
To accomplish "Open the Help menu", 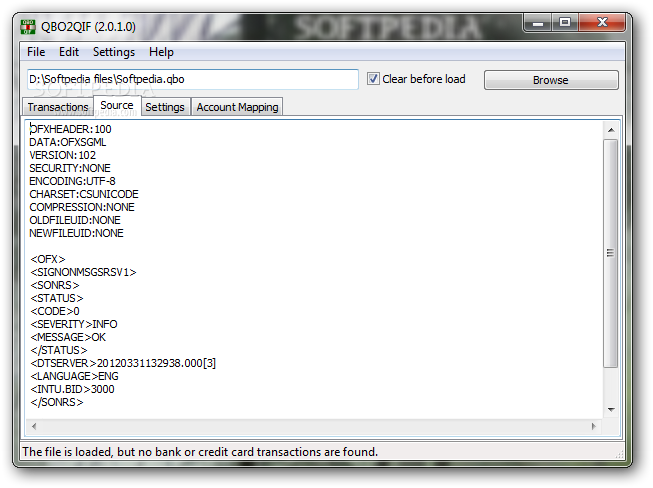I will (x=161, y=52).
